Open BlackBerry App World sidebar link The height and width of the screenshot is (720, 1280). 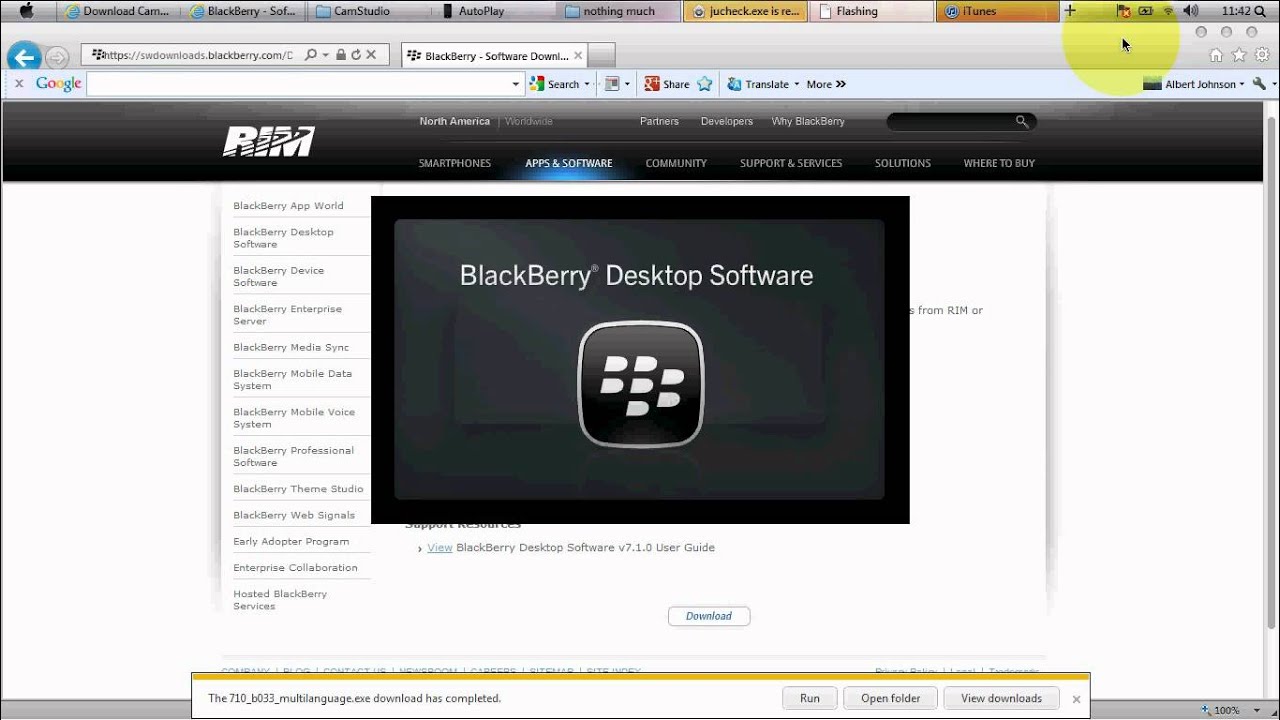[288, 205]
